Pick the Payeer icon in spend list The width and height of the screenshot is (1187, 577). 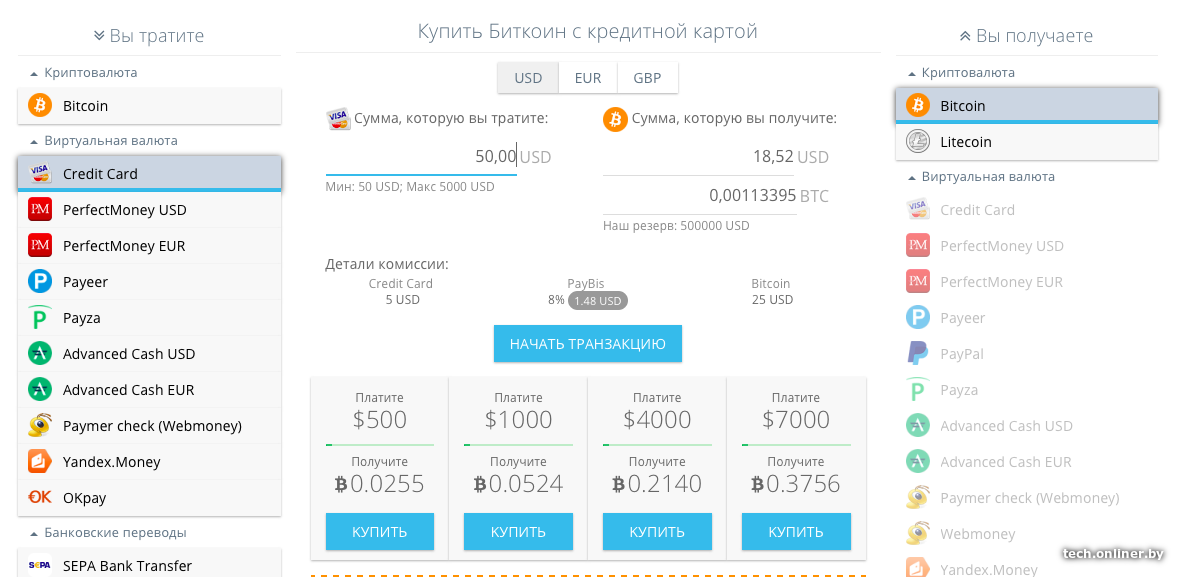click(x=40, y=282)
